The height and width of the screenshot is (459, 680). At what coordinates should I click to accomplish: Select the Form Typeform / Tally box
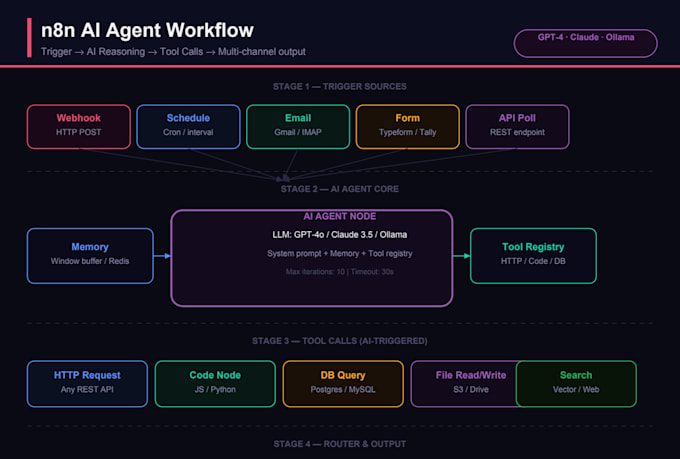[x=408, y=127]
